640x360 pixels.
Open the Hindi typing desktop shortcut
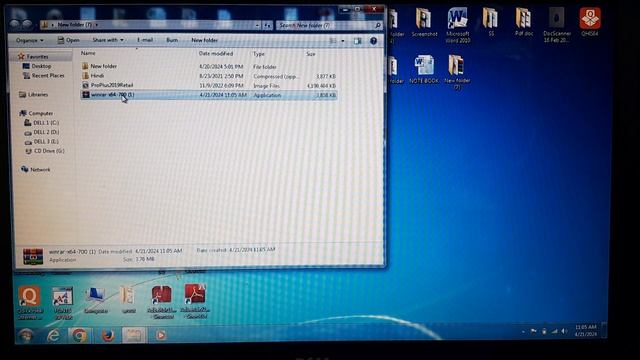pos(63,302)
